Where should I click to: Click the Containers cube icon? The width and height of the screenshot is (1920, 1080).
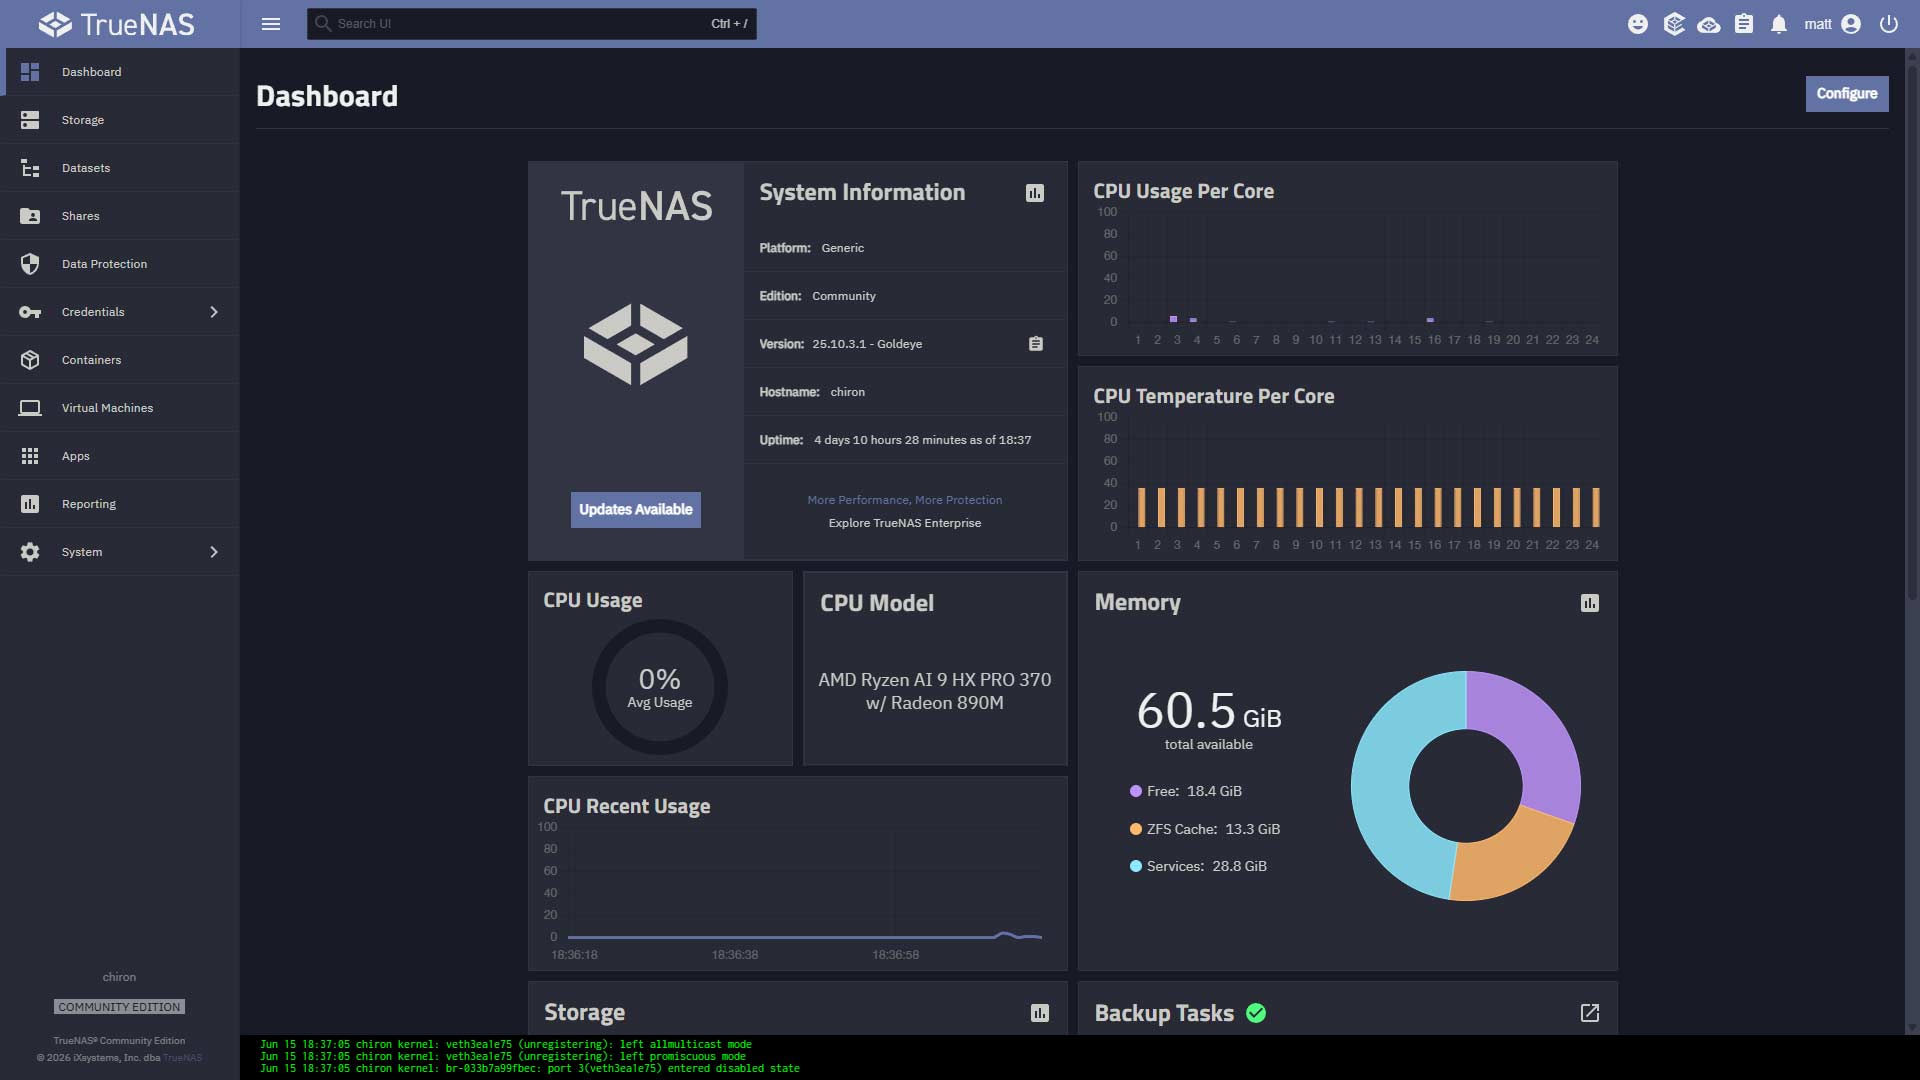click(30, 360)
